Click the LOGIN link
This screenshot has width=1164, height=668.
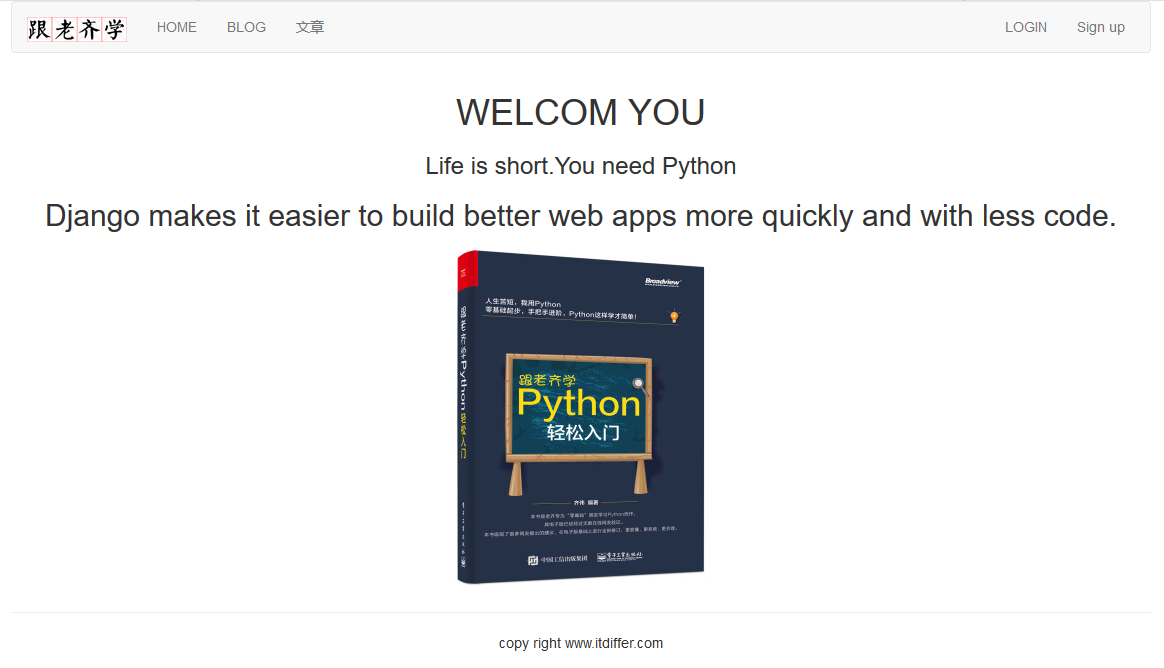pos(1026,27)
